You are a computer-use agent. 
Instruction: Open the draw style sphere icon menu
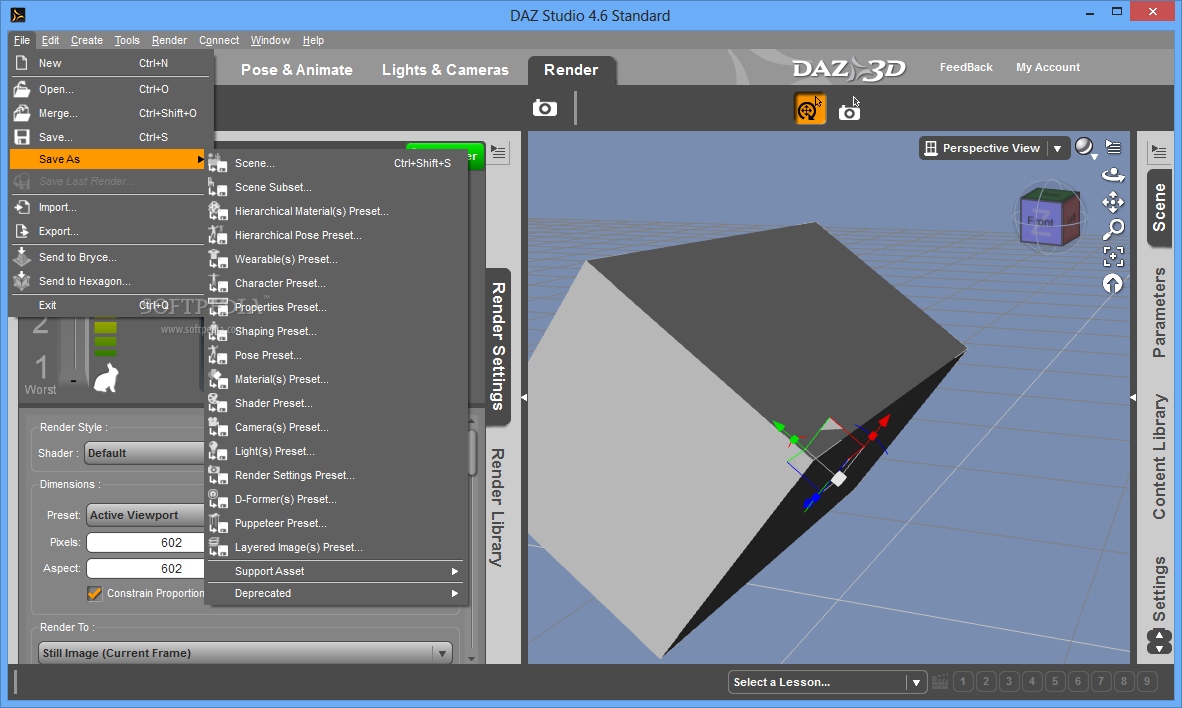click(1085, 148)
